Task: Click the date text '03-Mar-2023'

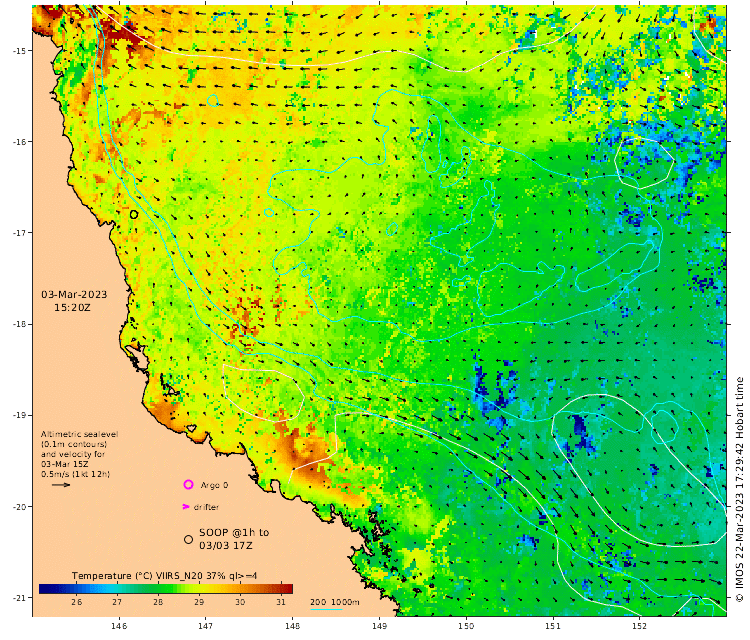Action: click(x=74, y=294)
